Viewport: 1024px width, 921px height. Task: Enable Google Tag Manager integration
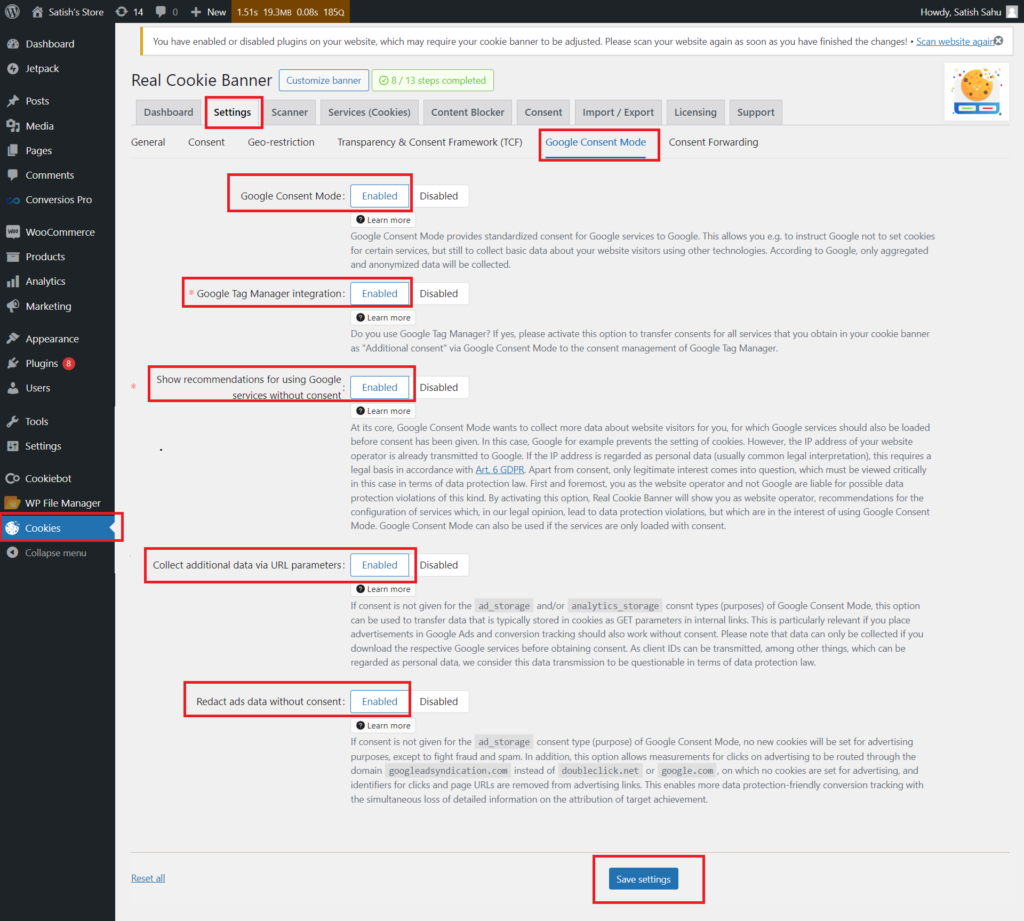(x=379, y=294)
